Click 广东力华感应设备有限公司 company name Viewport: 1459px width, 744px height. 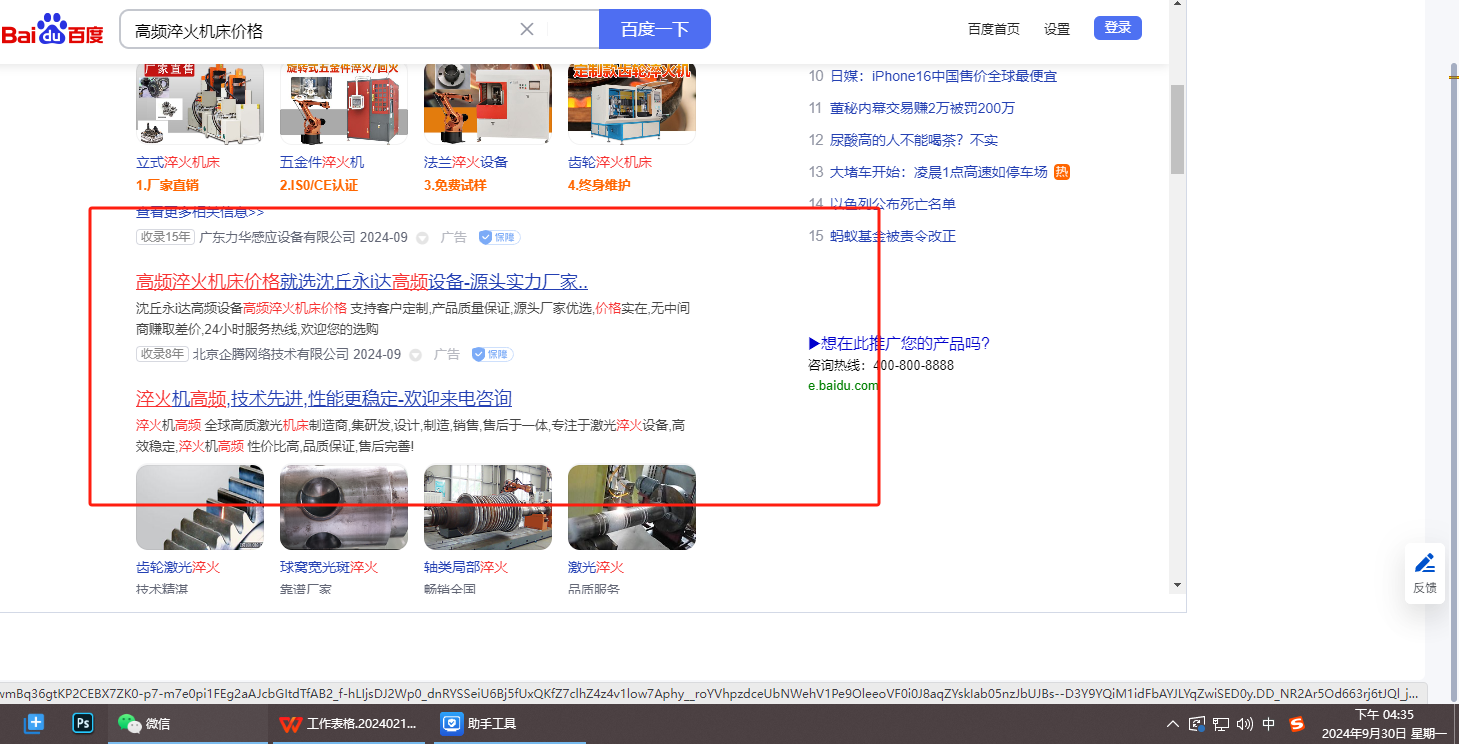pos(278,238)
